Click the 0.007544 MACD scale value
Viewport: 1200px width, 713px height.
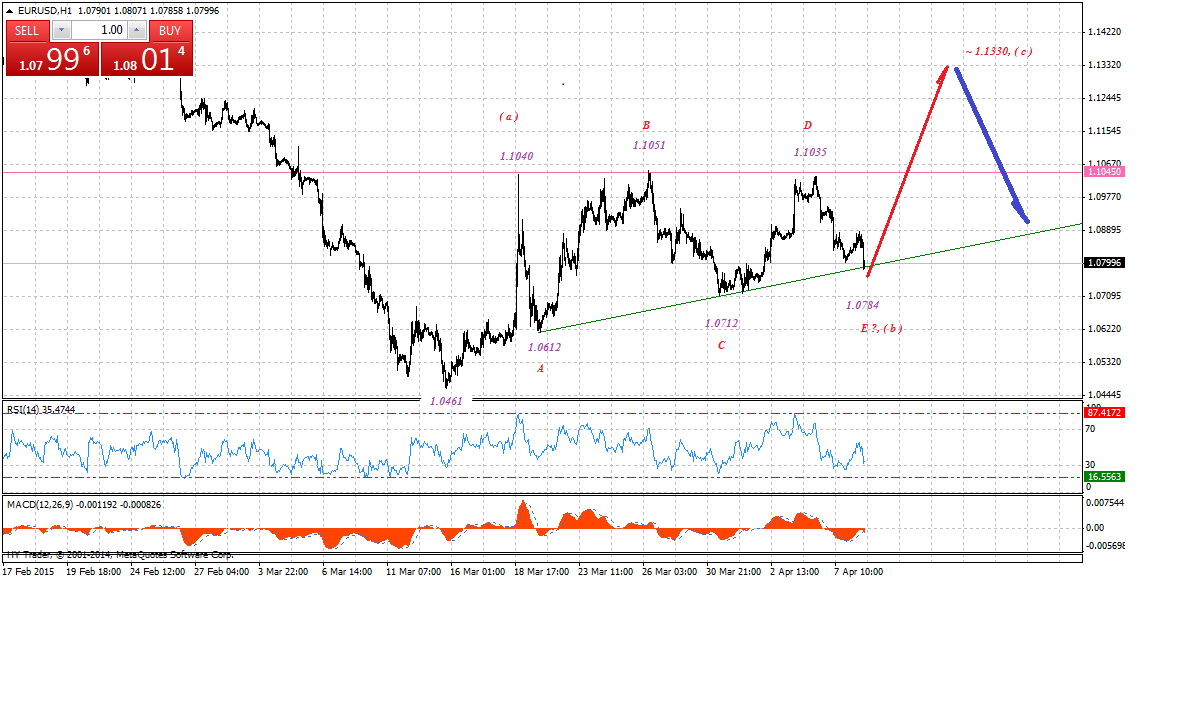(1107, 503)
